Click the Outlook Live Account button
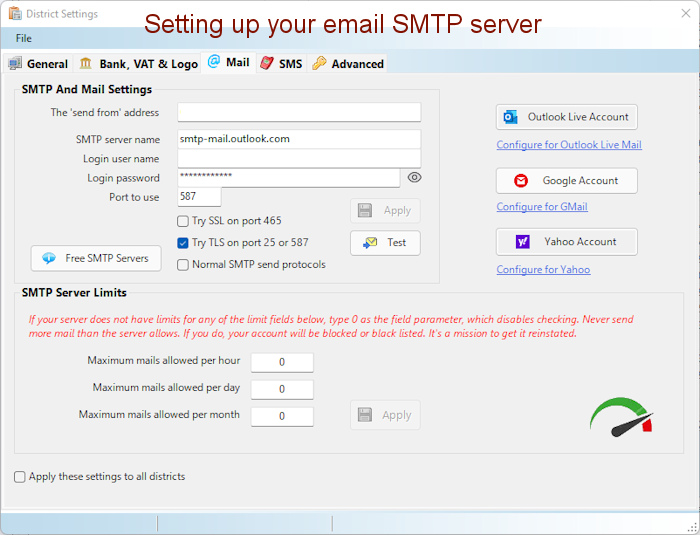The width and height of the screenshot is (700, 560). pos(567,117)
